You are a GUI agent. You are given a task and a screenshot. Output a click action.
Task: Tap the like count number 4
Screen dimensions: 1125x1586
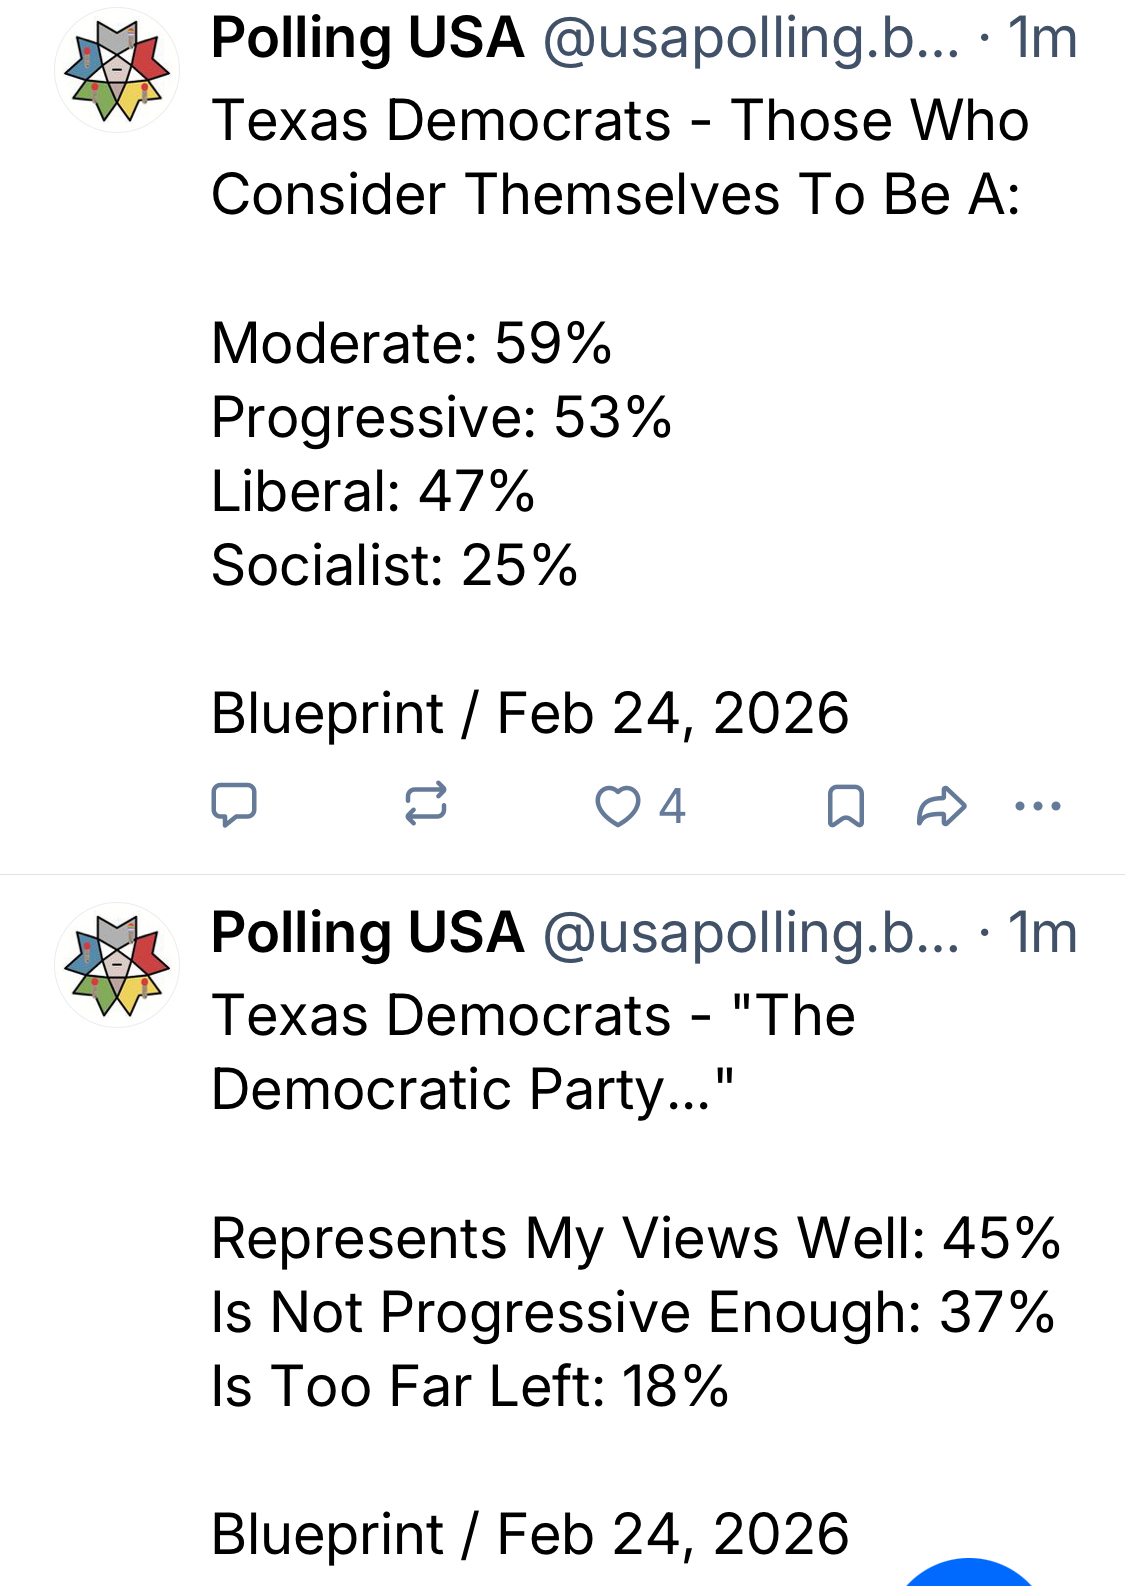(x=672, y=806)
